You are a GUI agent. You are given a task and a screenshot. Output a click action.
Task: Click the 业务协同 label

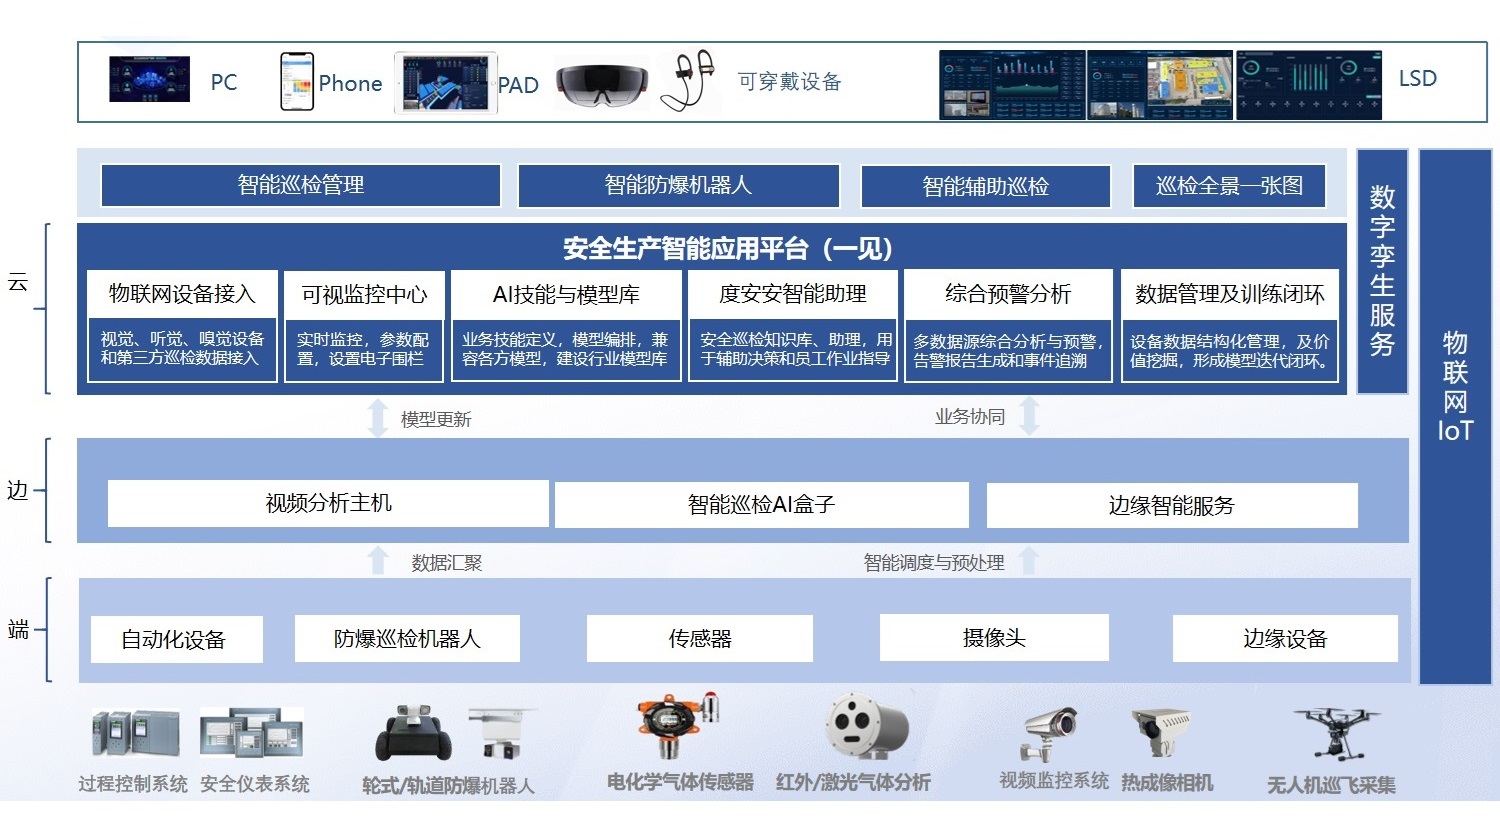(970, 417)
